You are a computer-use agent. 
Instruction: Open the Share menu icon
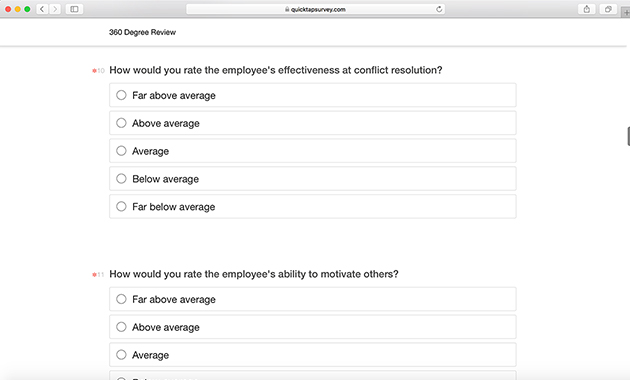[x=587, y=9]
